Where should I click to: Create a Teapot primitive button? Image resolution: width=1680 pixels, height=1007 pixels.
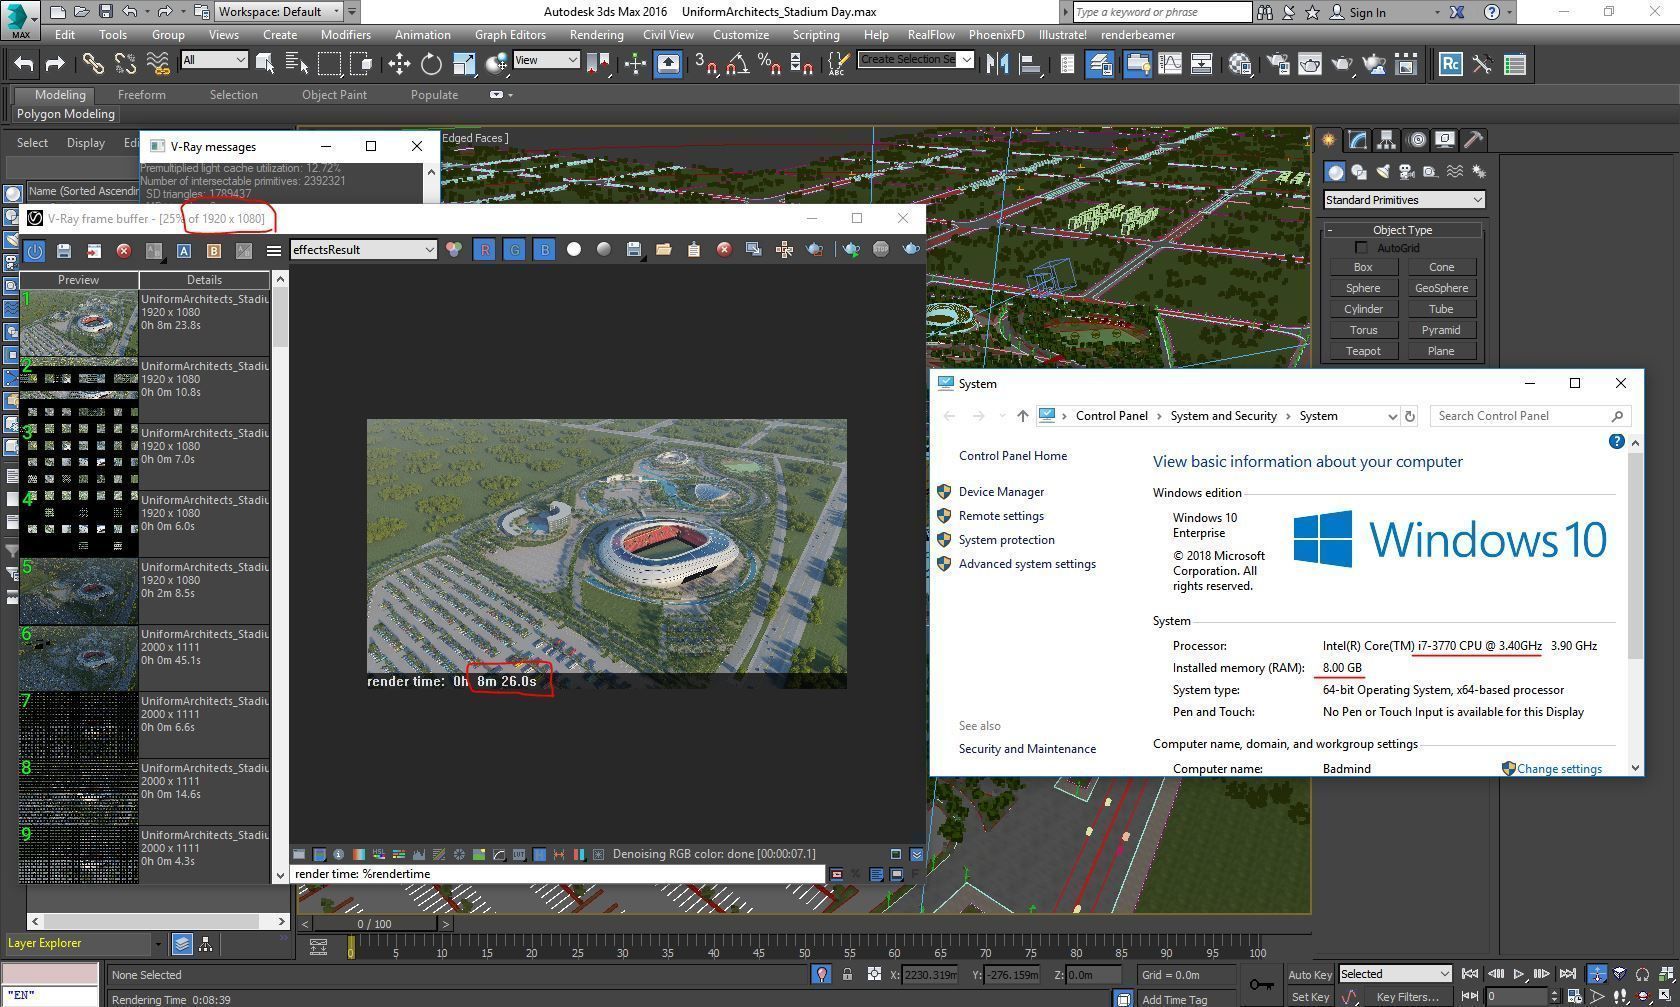tap(1363, 351)
